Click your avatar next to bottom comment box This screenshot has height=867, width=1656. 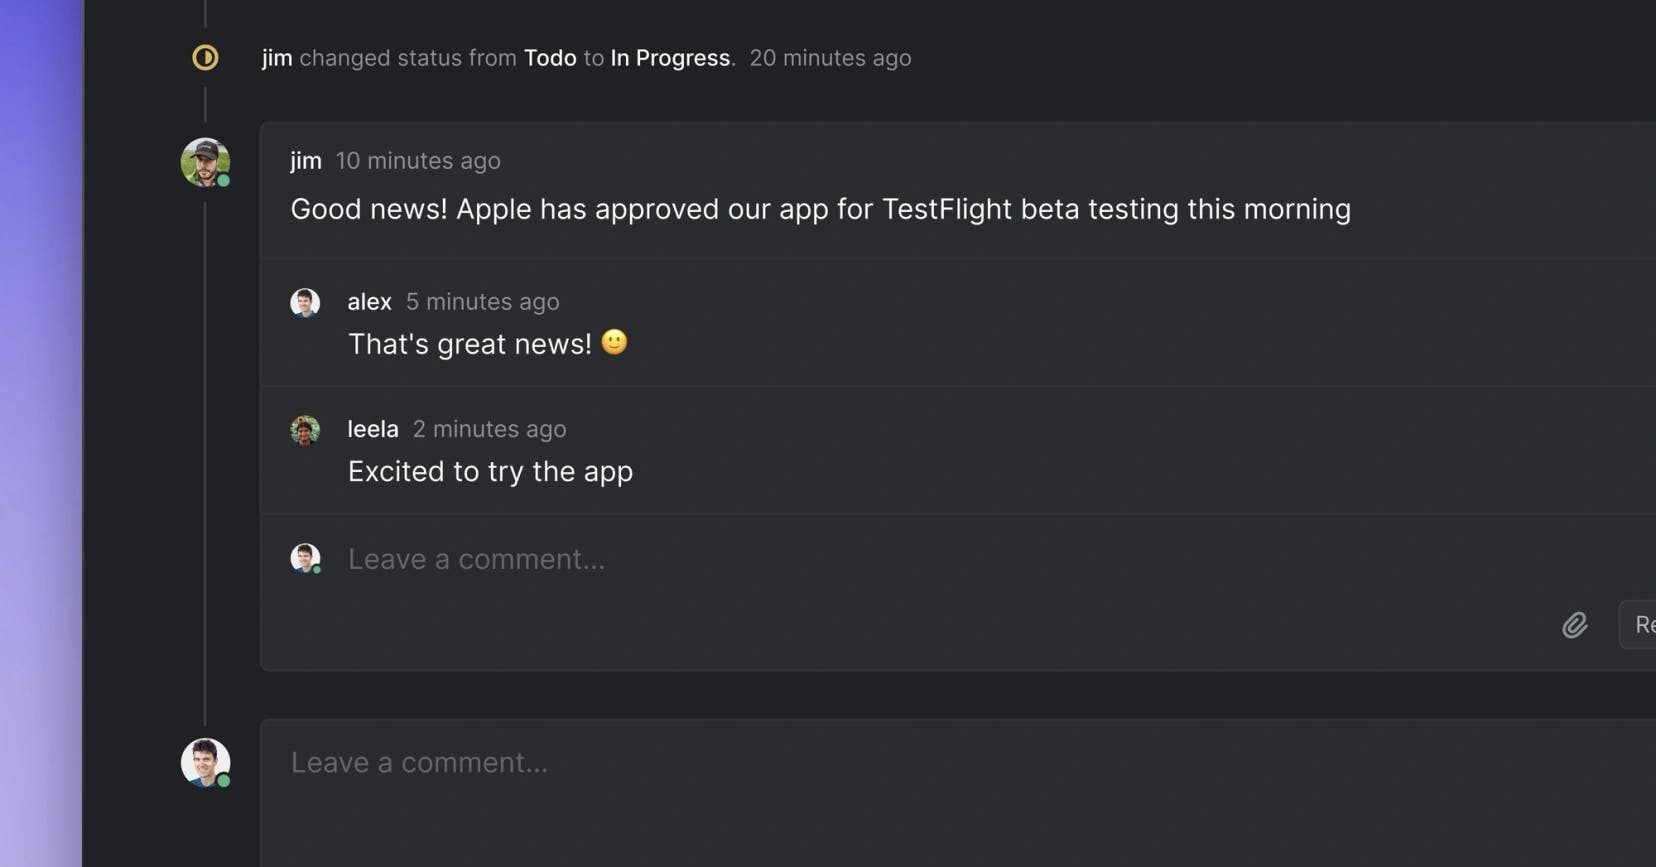[x=205, y=763]
